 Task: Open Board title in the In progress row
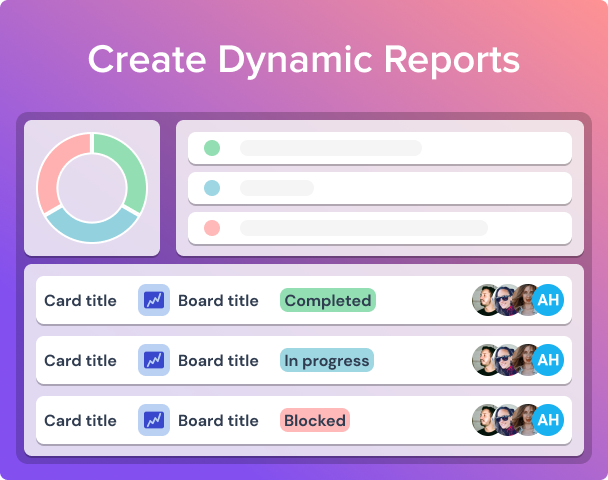coord(218,361)
